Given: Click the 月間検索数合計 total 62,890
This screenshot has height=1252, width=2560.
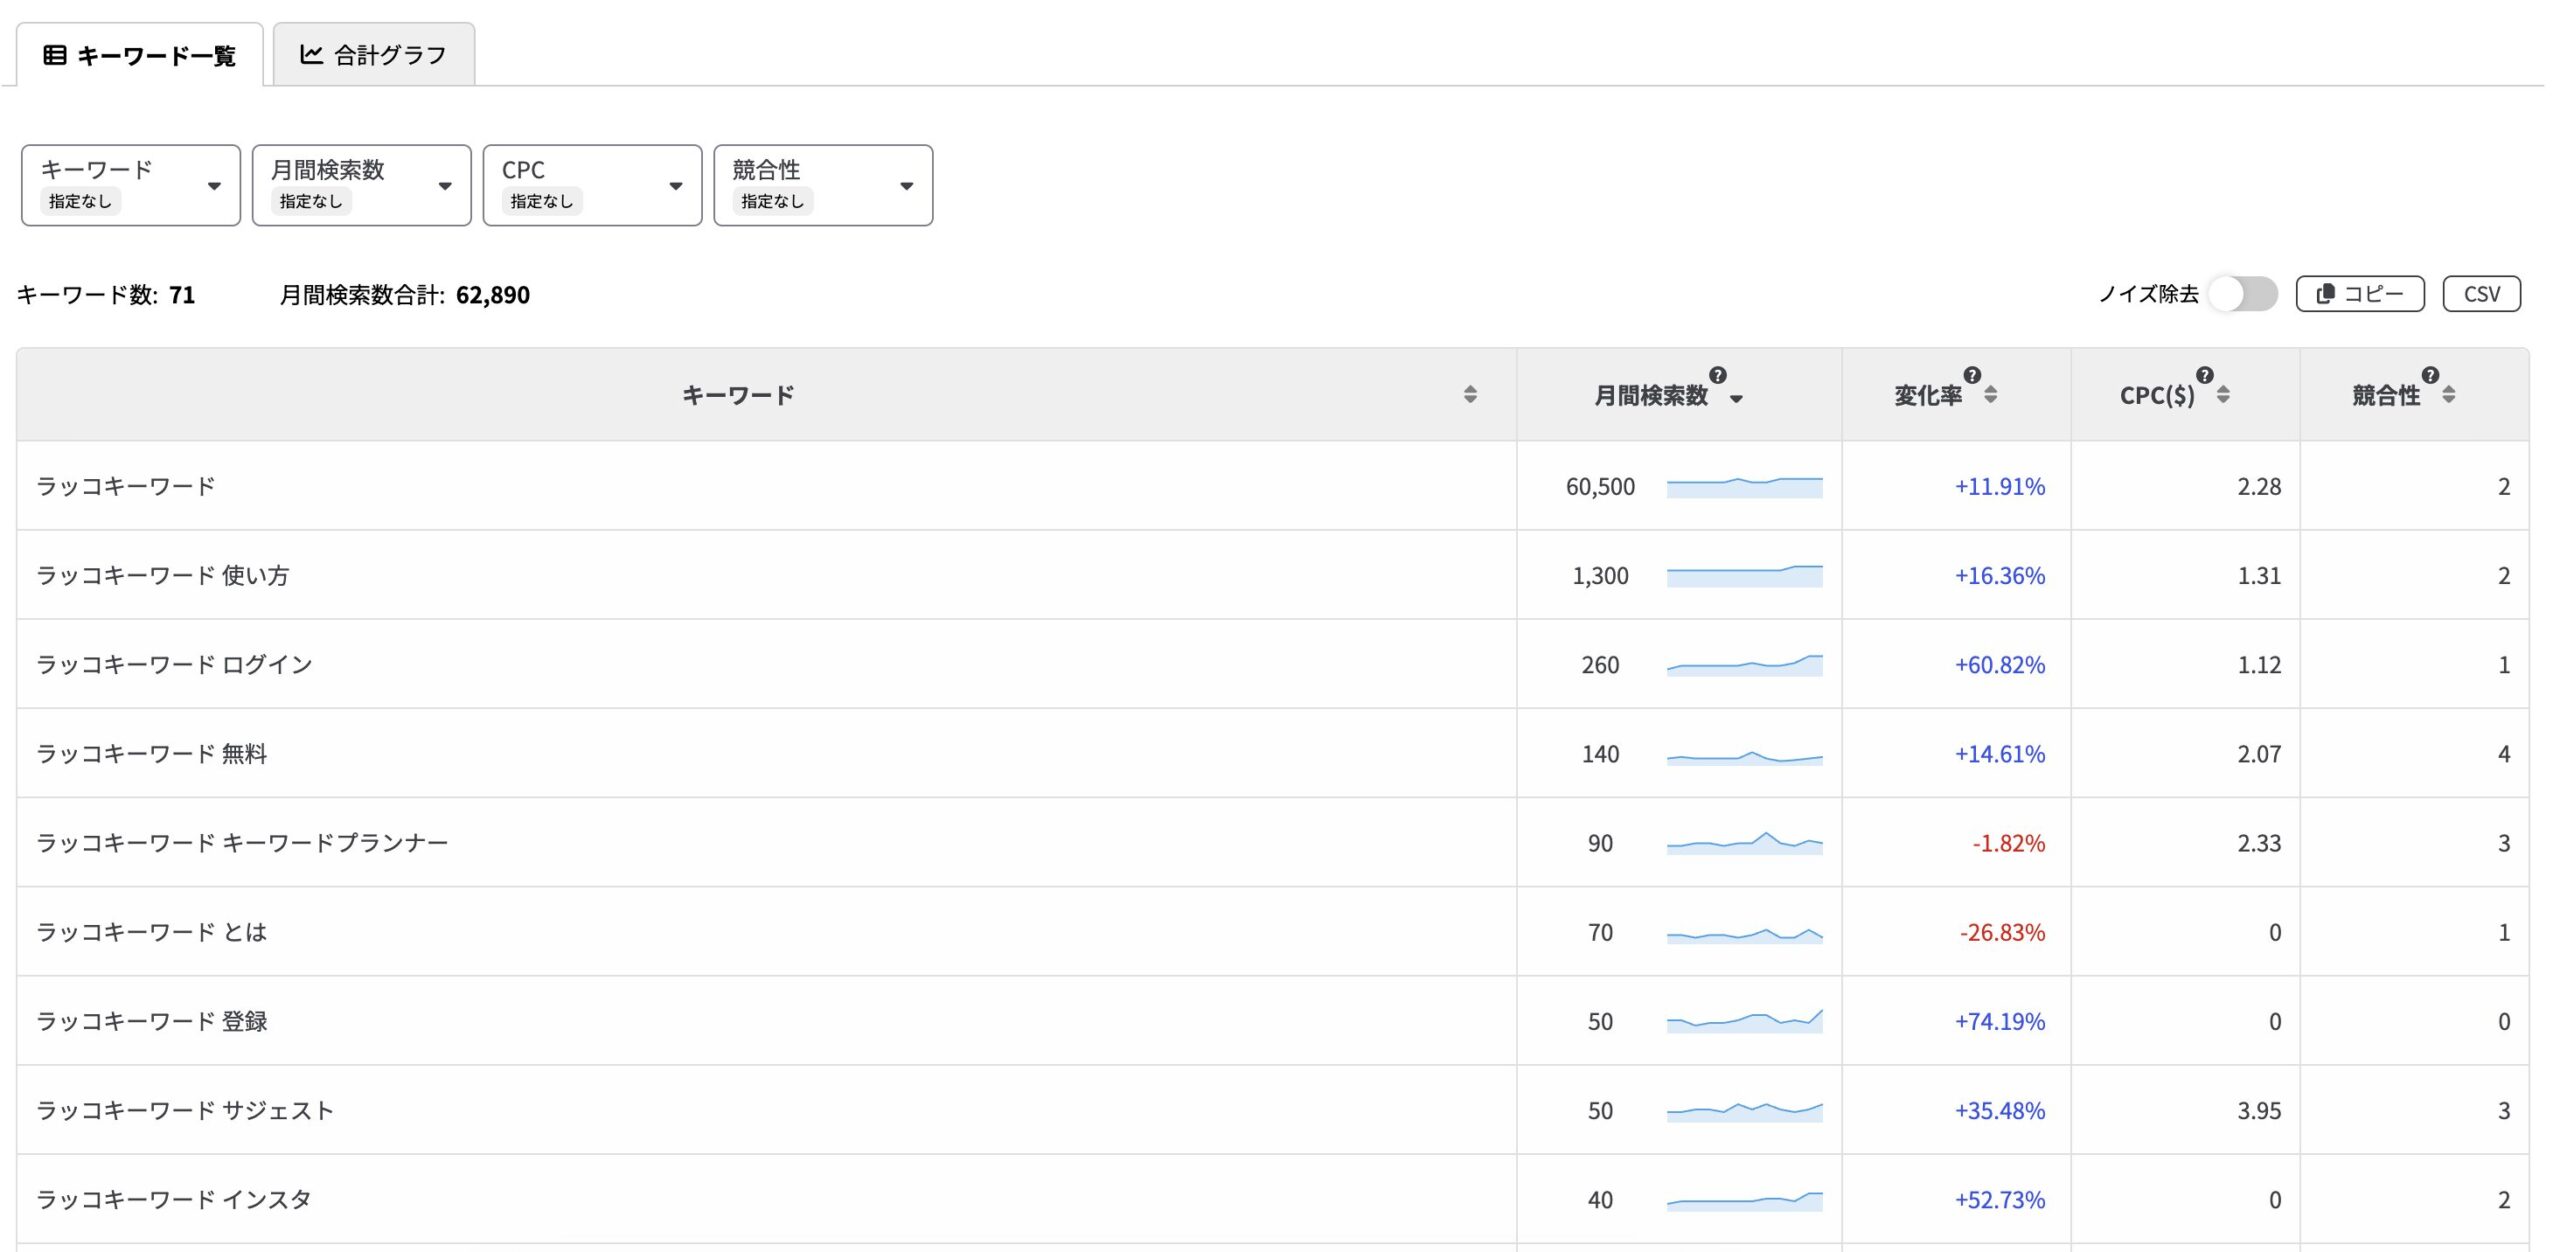Looking at the screenshot, I should click(x=493, y=295).
